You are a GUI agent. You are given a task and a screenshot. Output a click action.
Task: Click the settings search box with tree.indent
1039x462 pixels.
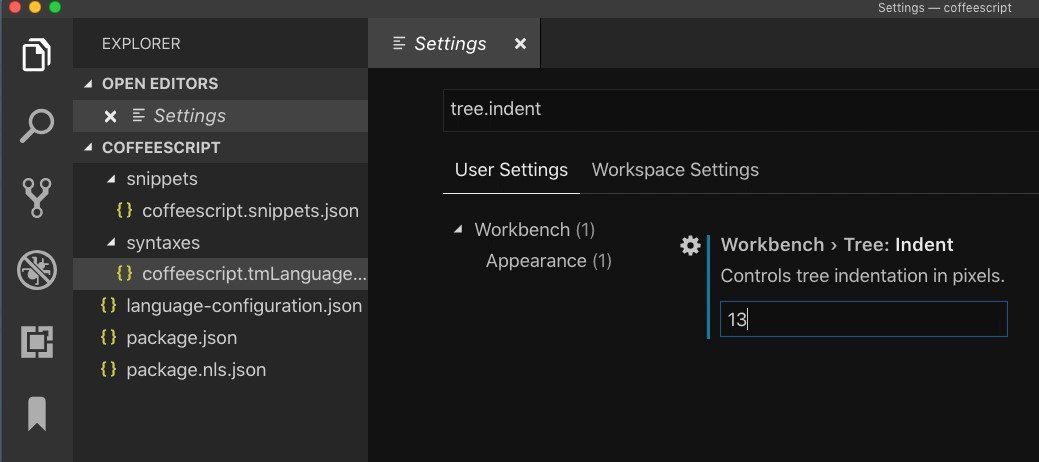click(741, 109)
